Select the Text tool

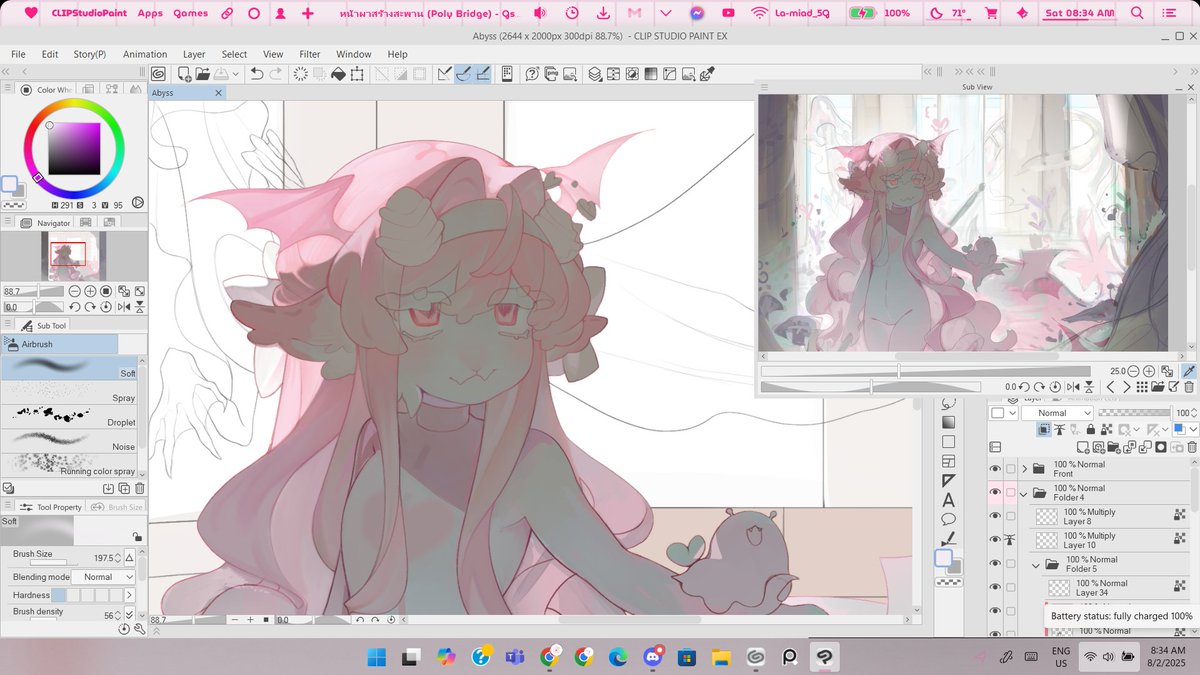point(948,500)
